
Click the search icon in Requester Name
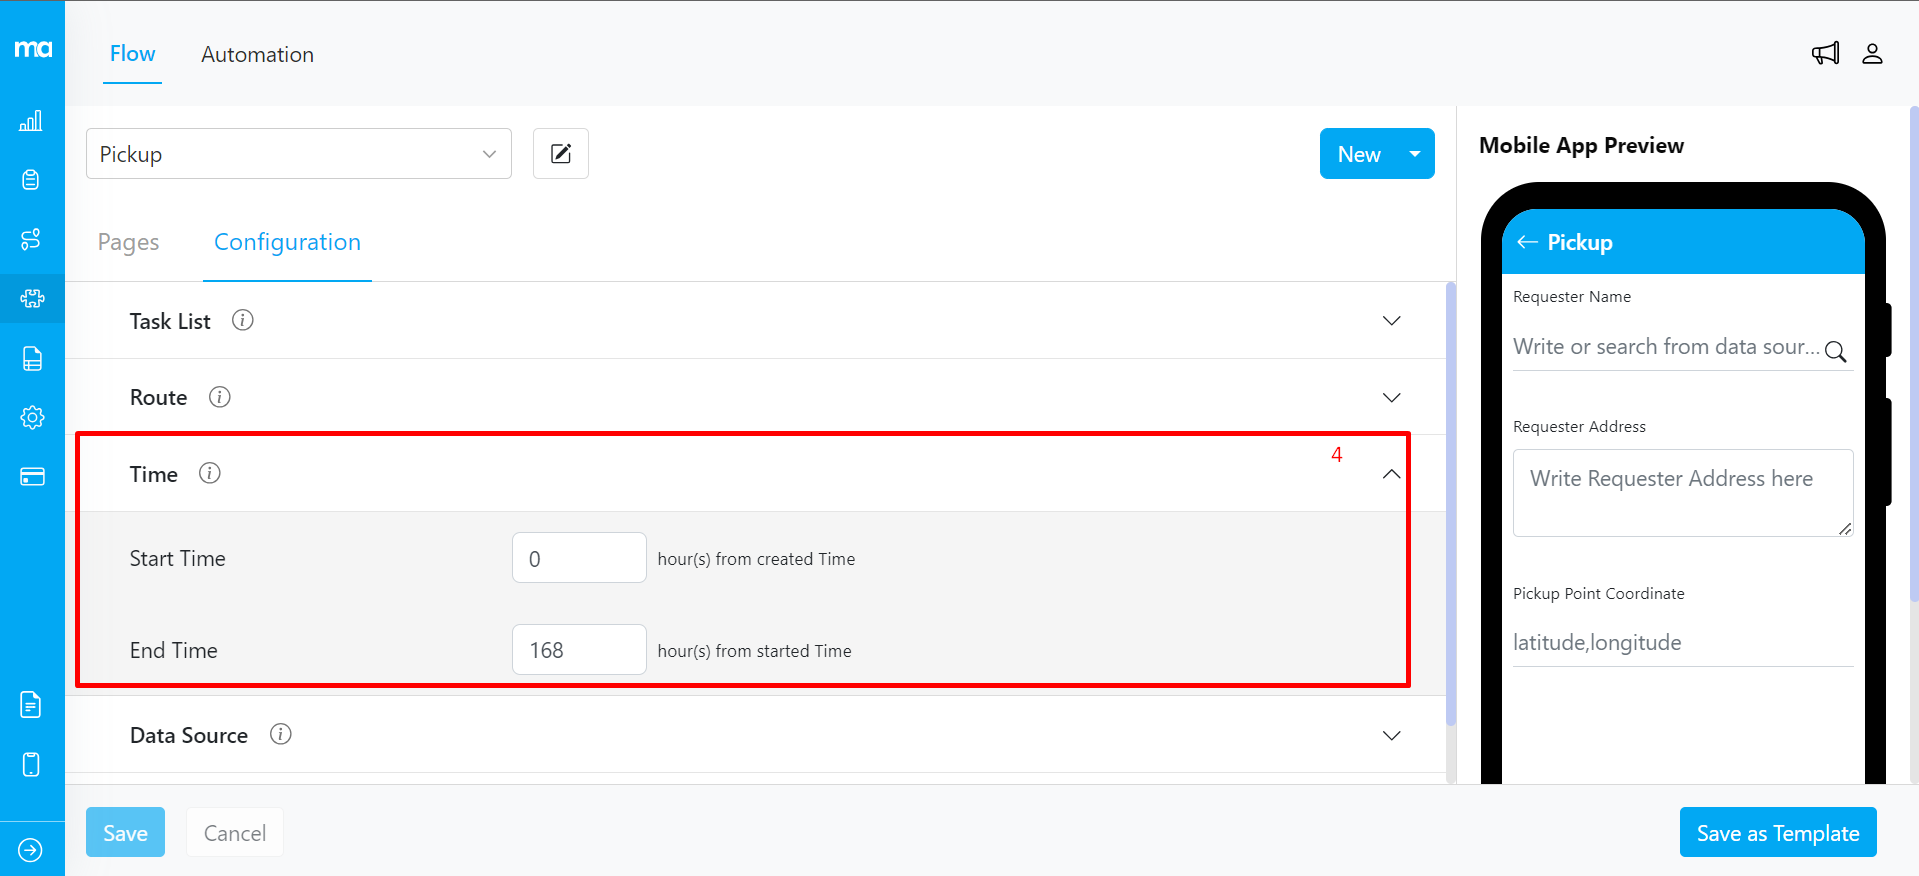point(1835,351)
